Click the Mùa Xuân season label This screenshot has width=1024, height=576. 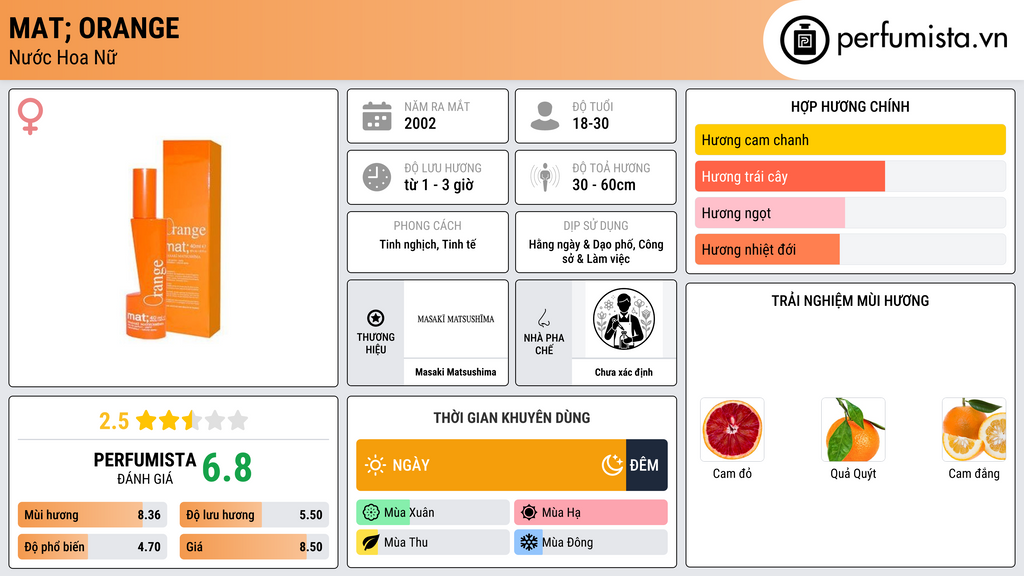tap(409, 513)
